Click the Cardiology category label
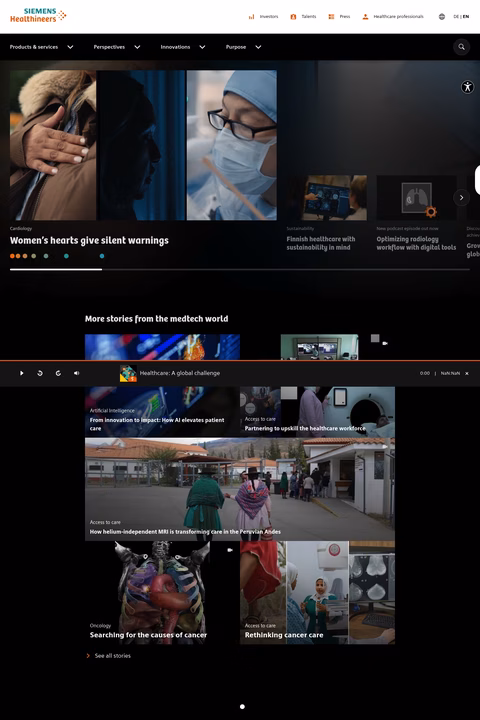The image size is (480, 720). point(21,229)
